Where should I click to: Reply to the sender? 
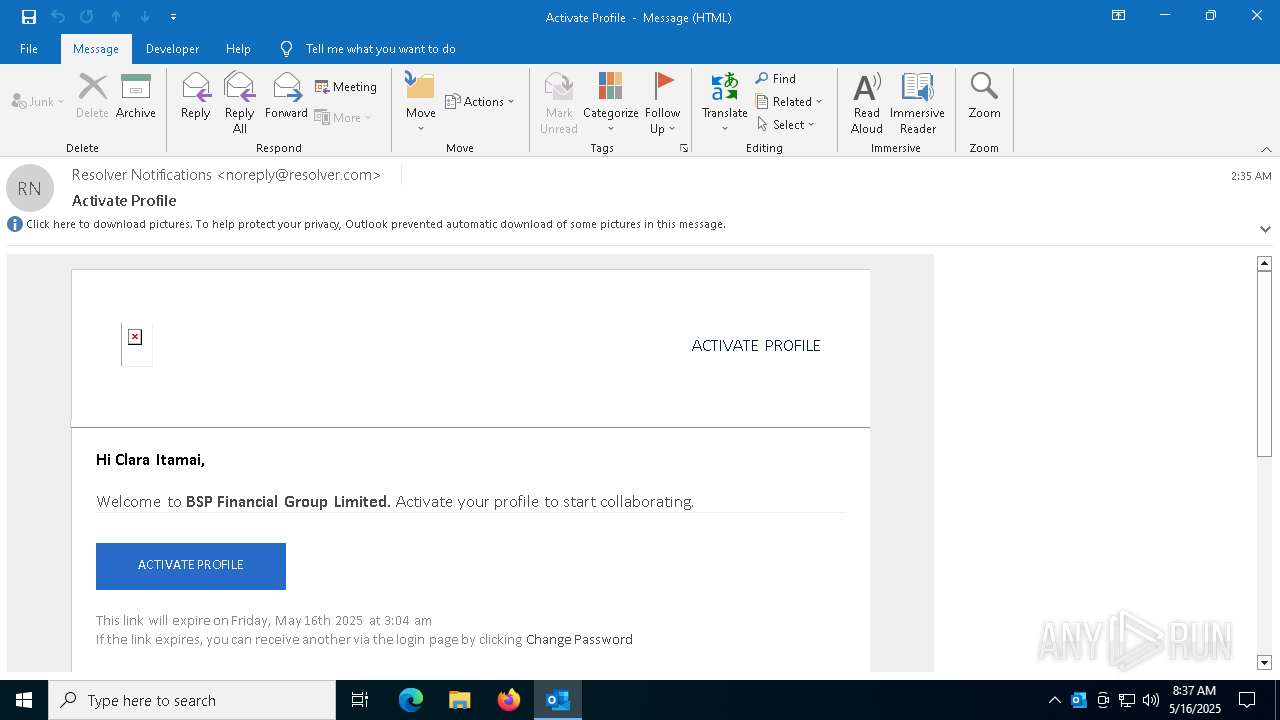pyautogui.click(x=196, y=97)
